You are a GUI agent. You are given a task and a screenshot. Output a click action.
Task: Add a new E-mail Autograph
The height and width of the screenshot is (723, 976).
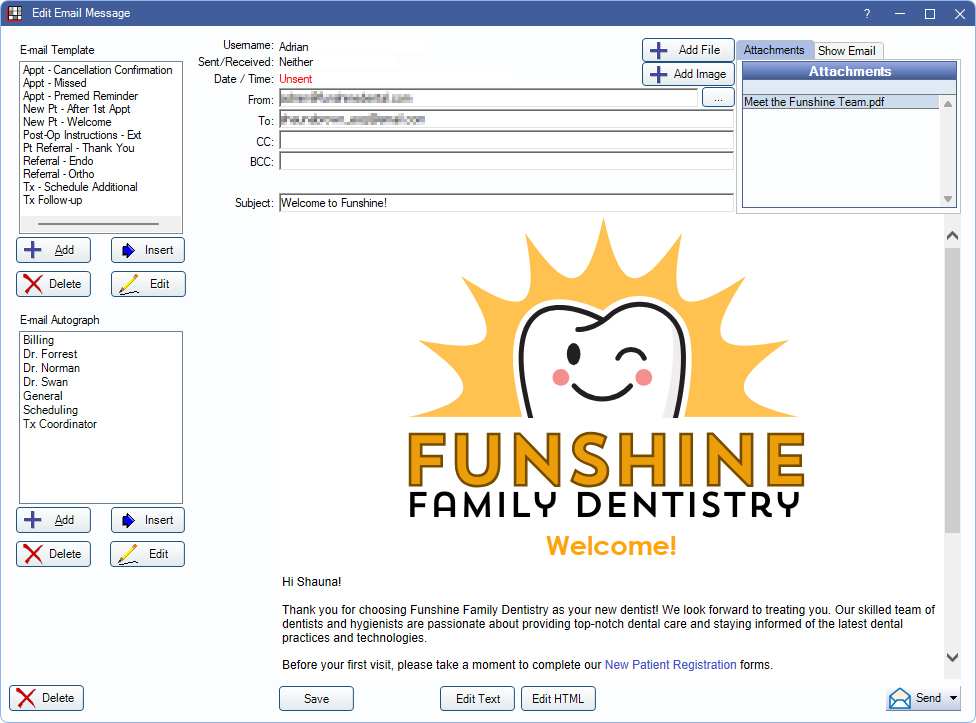[53, 520]
